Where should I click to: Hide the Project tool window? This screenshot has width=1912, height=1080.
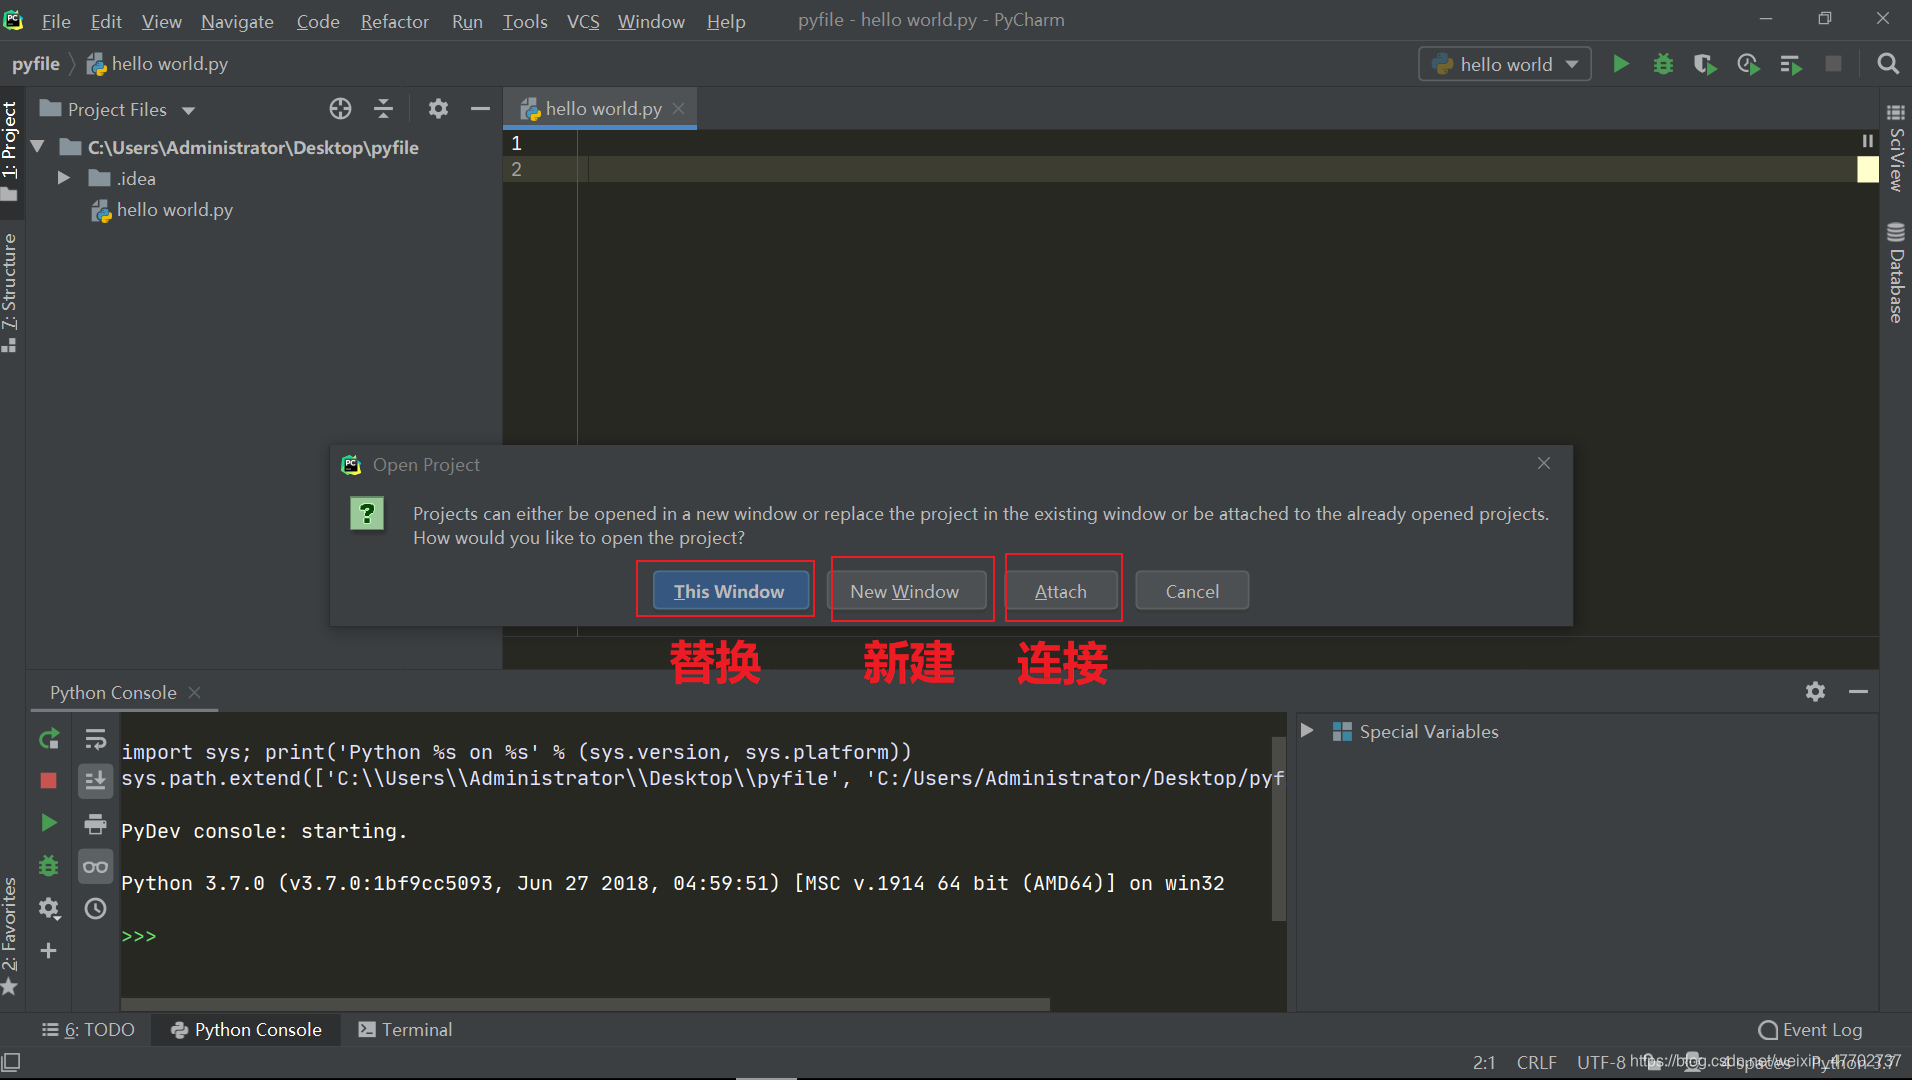click(x=480, y=109)
